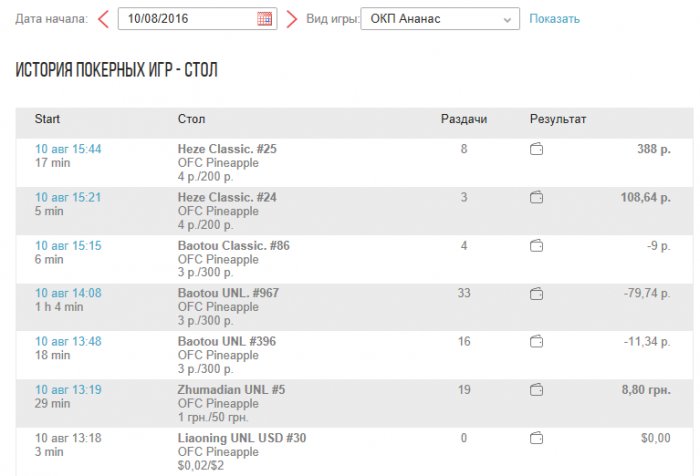Open hand history icon for Zhumadian UNL #5
700x476 pixels.
point(537,389)
